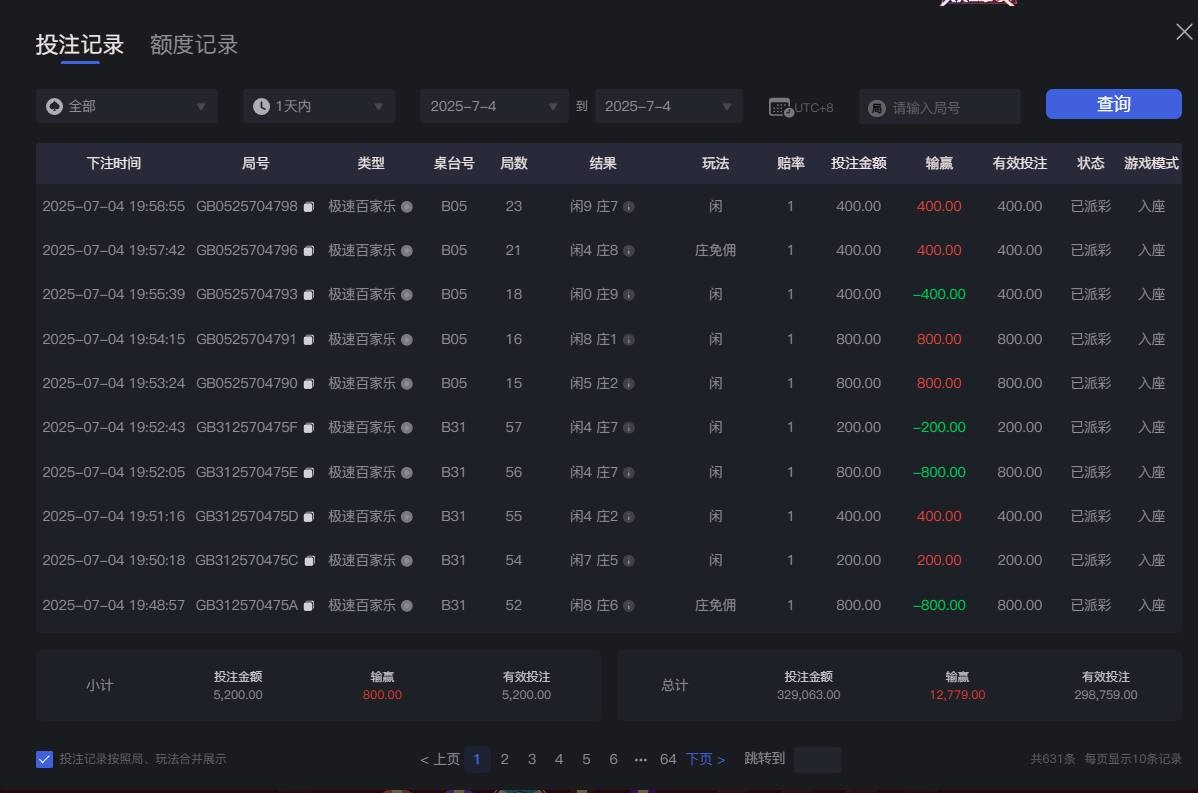Click the 请输入局号 input field
This screenshot has width=1198, height=793.
click(x=940, y=106)
